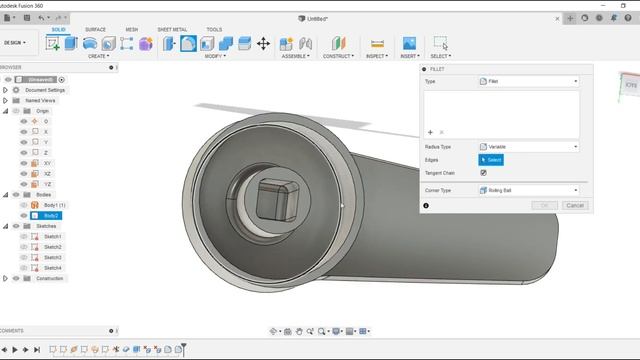This screenshot has height=360, width=640.
Task: Jump to the end of timeline
Action: tap(37, 349)
